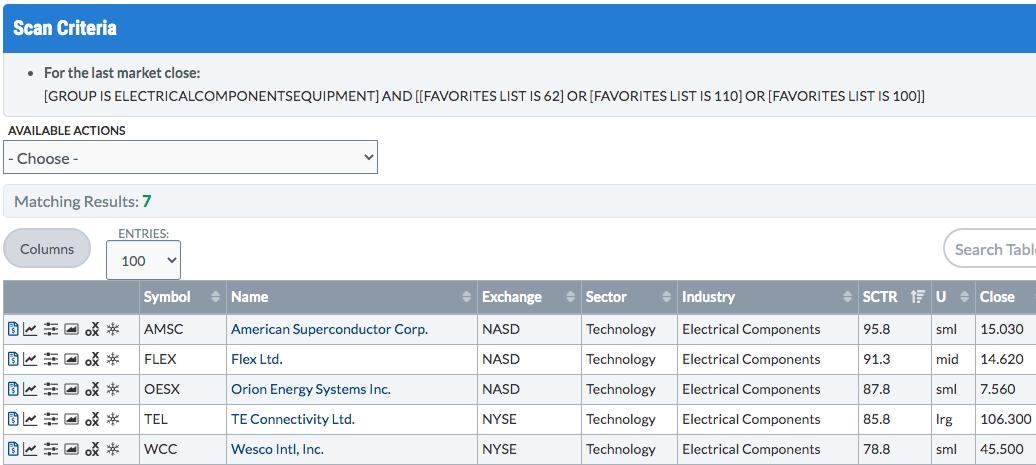The height and width of the screenshot is (465, 1036).
Task: Open line chart icon for TEL row
Action: [x=30, y=419]
